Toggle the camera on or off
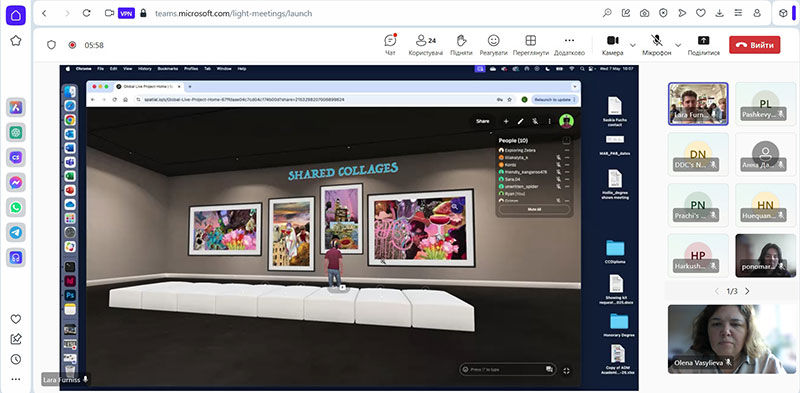Viewport: 800px width, 393px height. [x=612, y=44]
